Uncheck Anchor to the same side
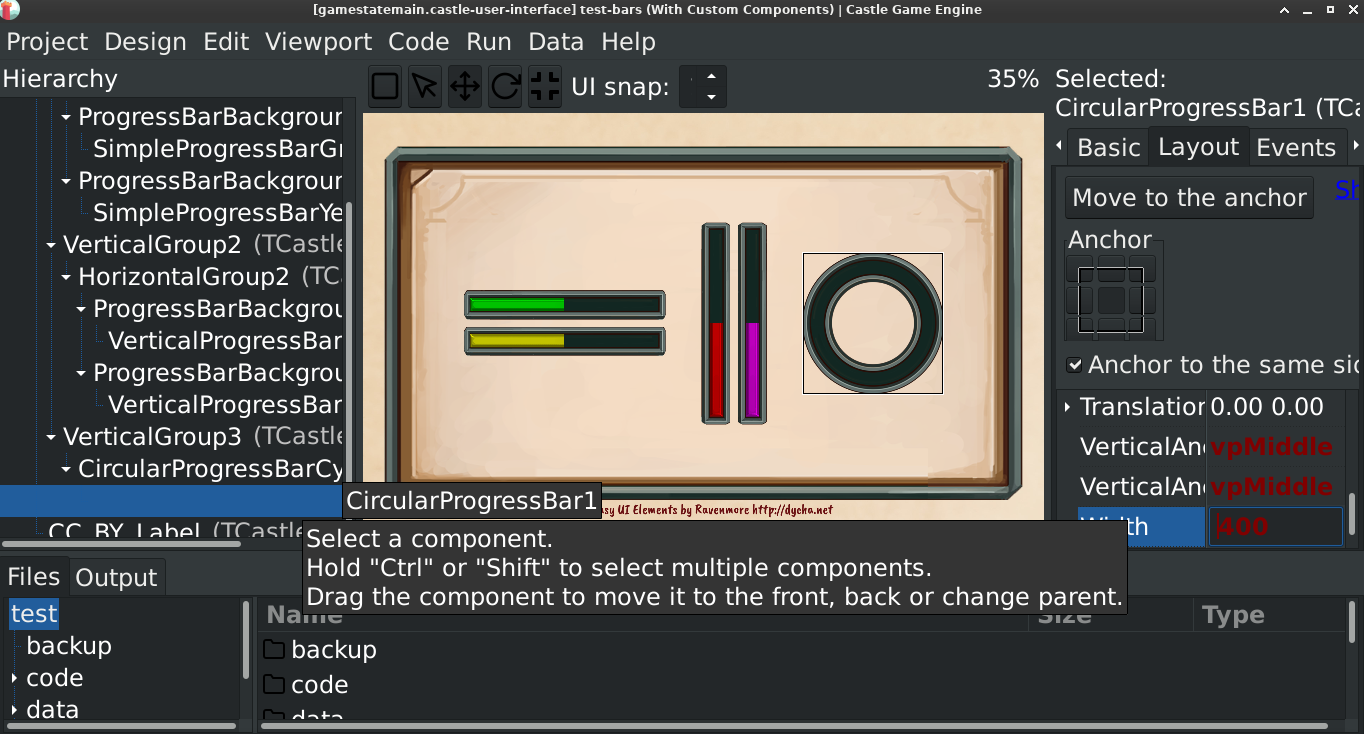Screen dimensions: 1364x734 pos(1074,365)
